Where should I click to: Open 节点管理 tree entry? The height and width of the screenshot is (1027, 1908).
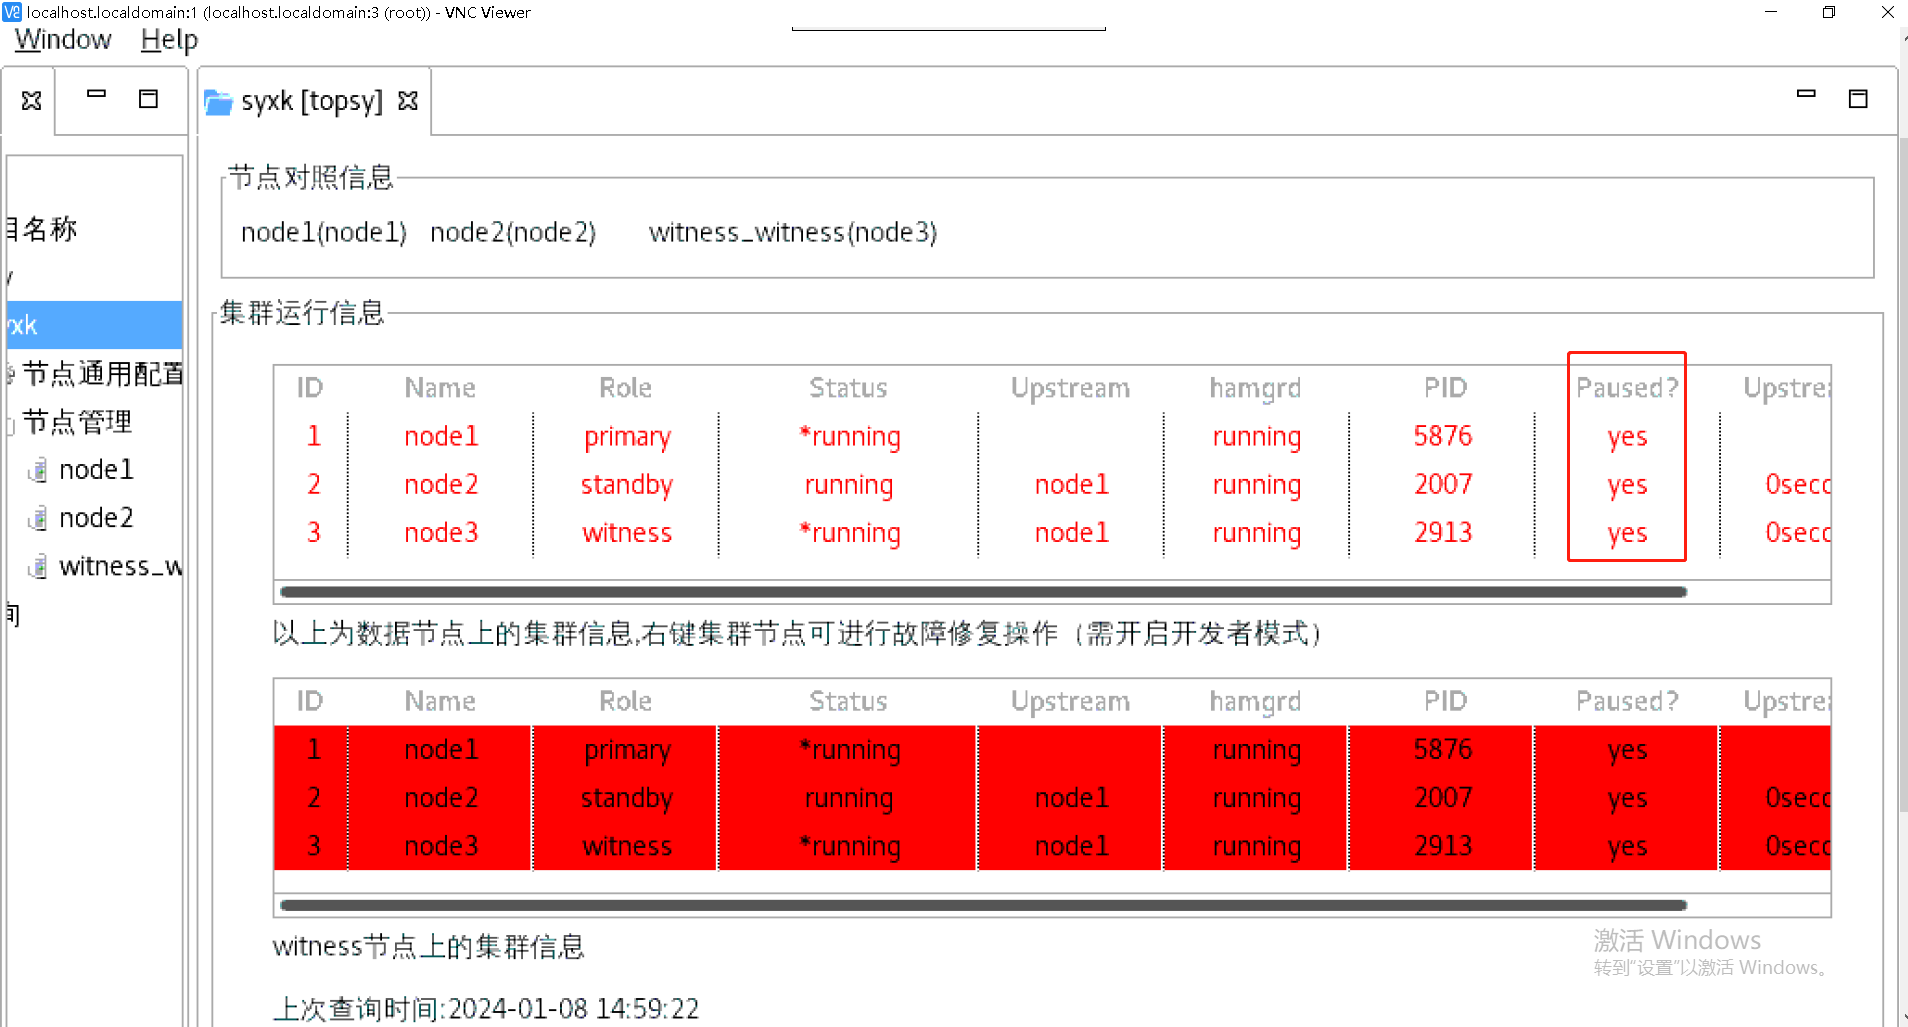pos(77,421)
